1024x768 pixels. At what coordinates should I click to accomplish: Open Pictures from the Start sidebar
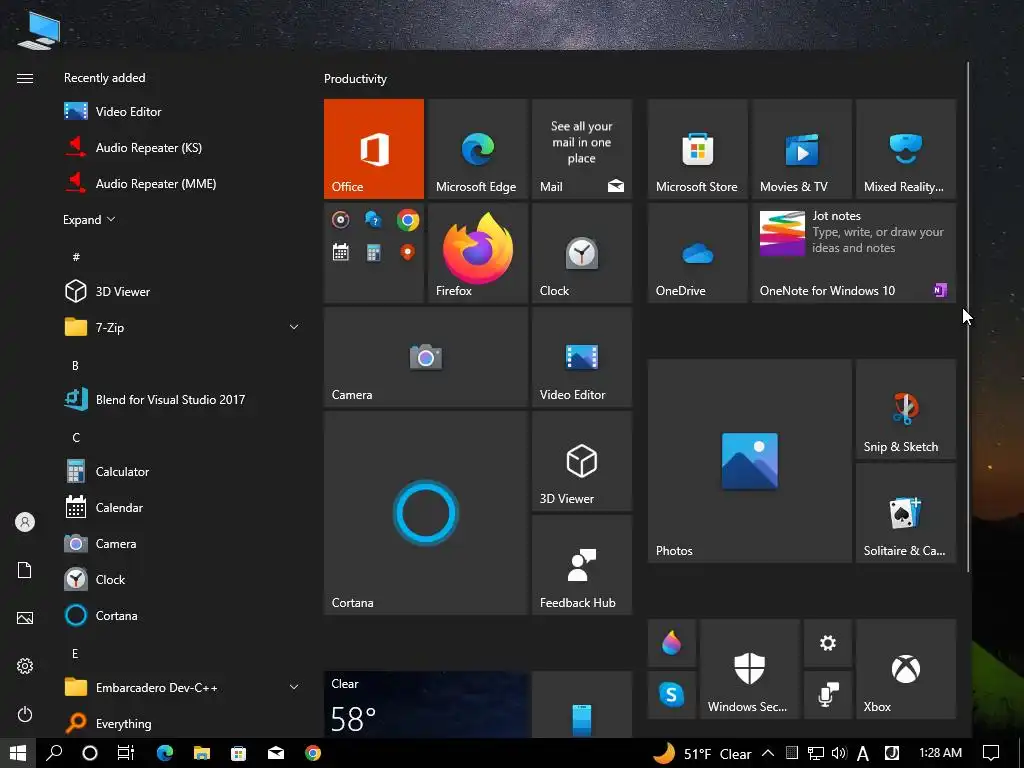pyautogui.click(x=25, y=618)
